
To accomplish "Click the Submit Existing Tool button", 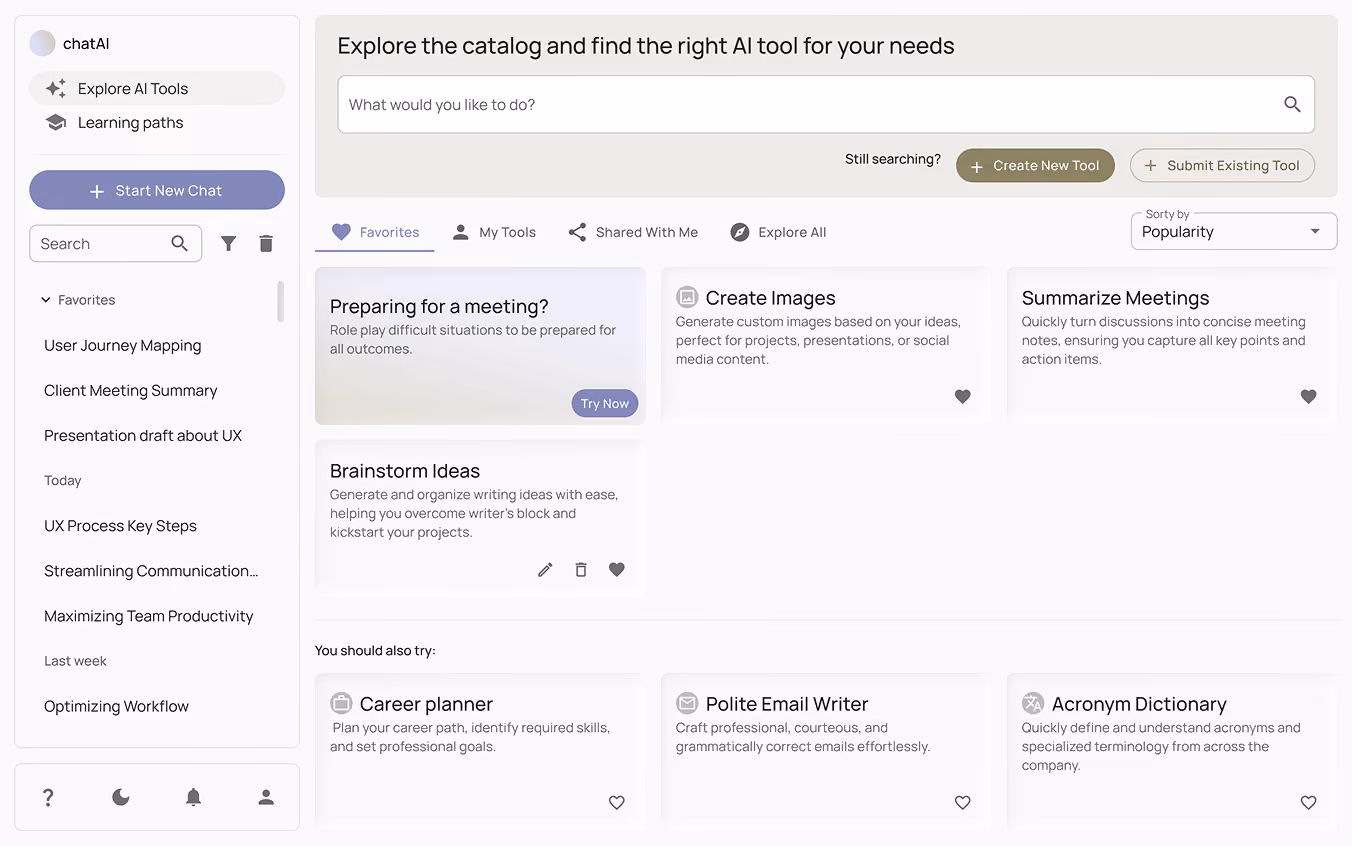I will coord(1222,166).
